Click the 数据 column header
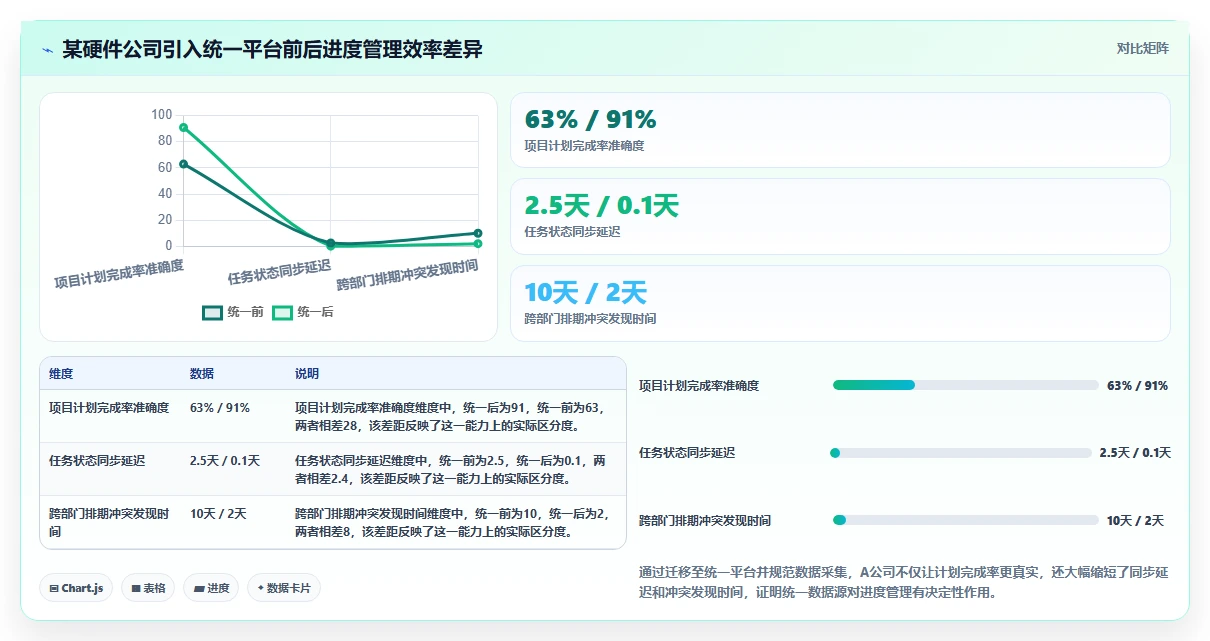1210x641 pixels. [x=202, y=373]
